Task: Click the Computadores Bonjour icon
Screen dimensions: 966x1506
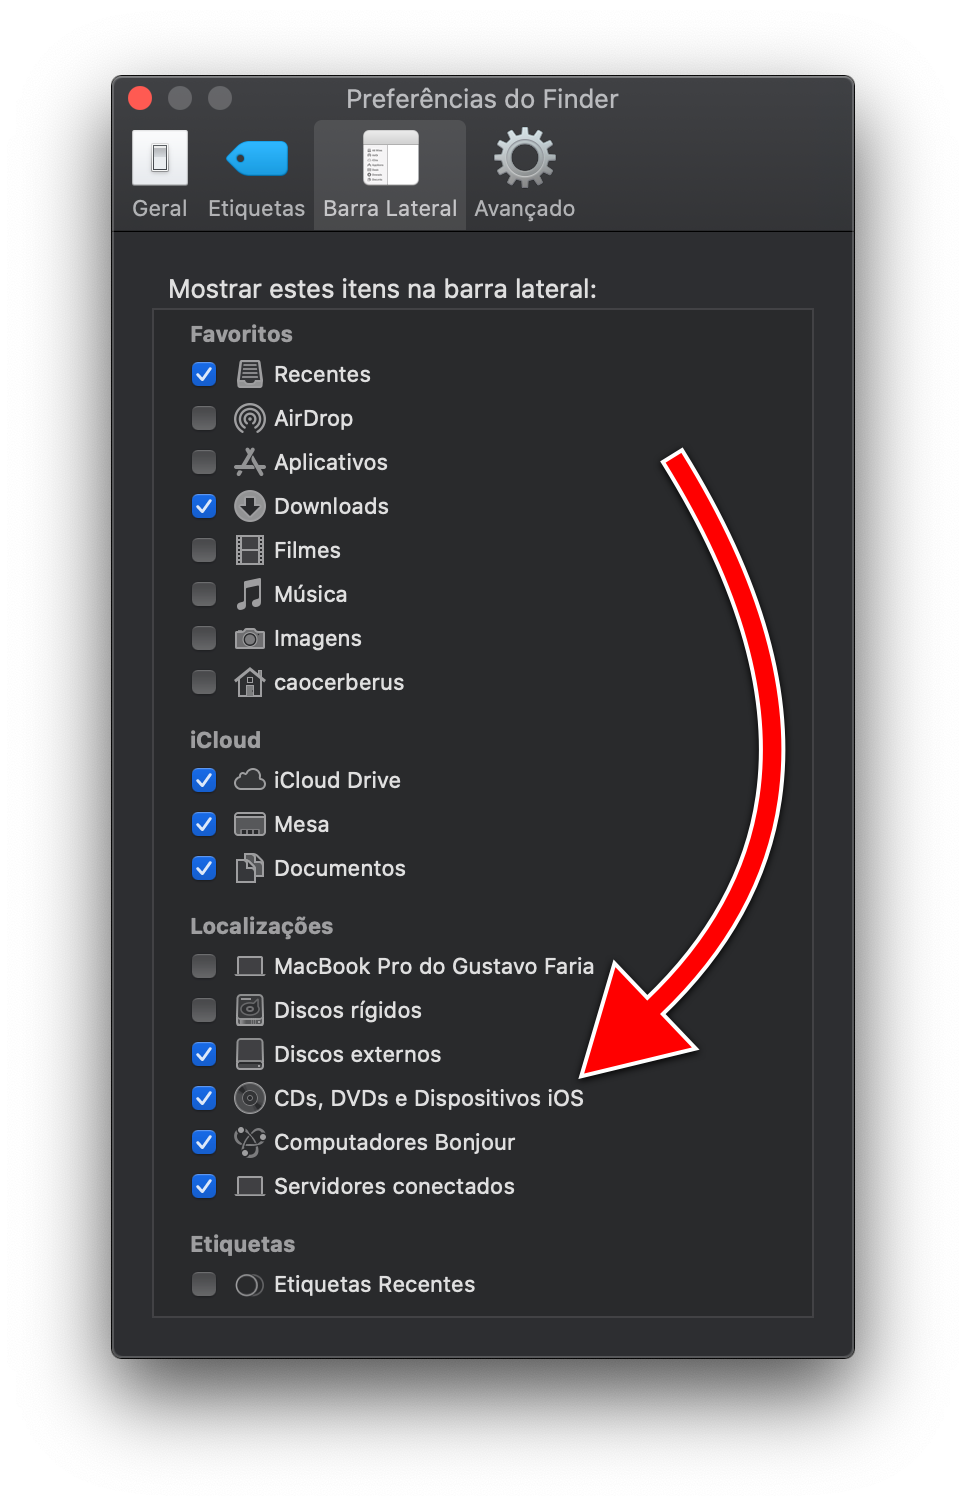Action: pos(249,1142)
